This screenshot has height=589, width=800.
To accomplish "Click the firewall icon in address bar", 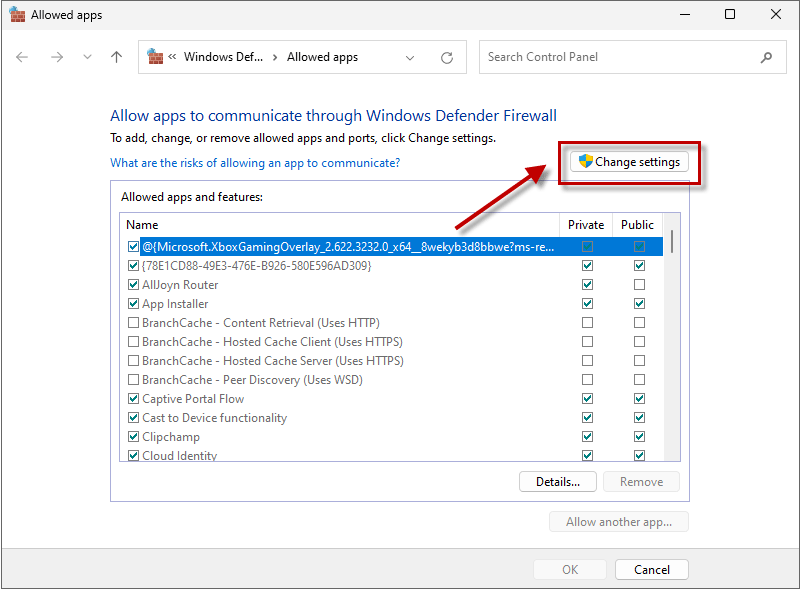I will (x=155, y=57).
